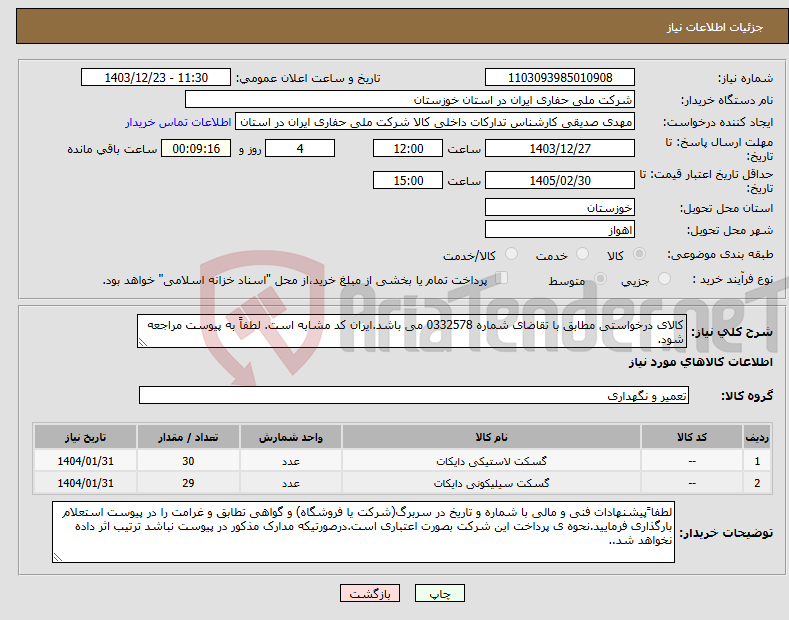Click the تاریخ نیاز column header
The width and height of the screenshot is (789, 620).
click(86, 437)
